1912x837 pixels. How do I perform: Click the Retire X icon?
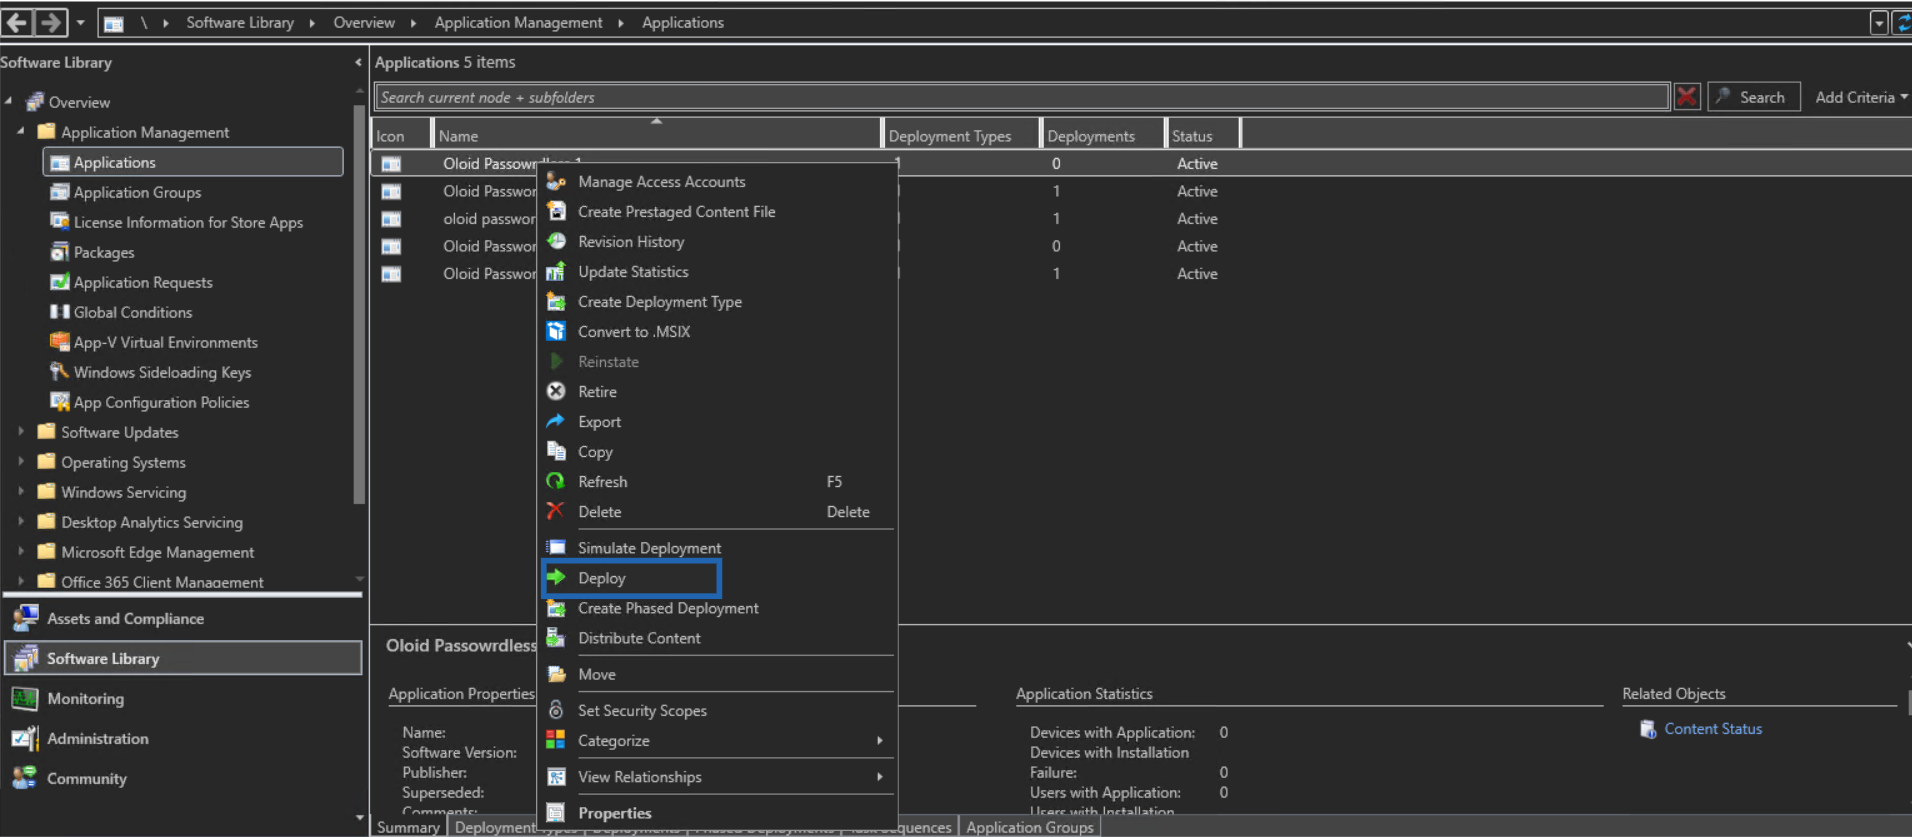(x=556, y=391)
